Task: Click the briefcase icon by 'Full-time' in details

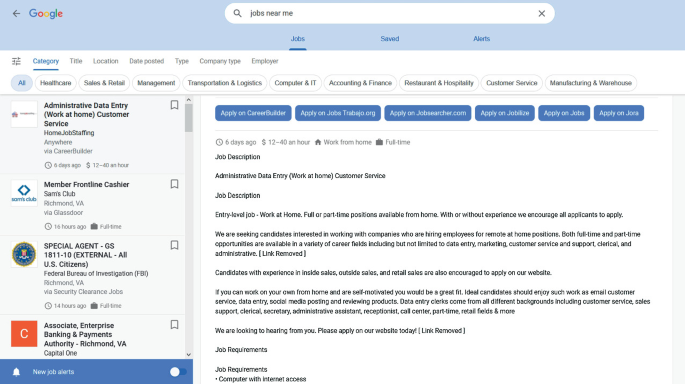Action: click(379, 142)
